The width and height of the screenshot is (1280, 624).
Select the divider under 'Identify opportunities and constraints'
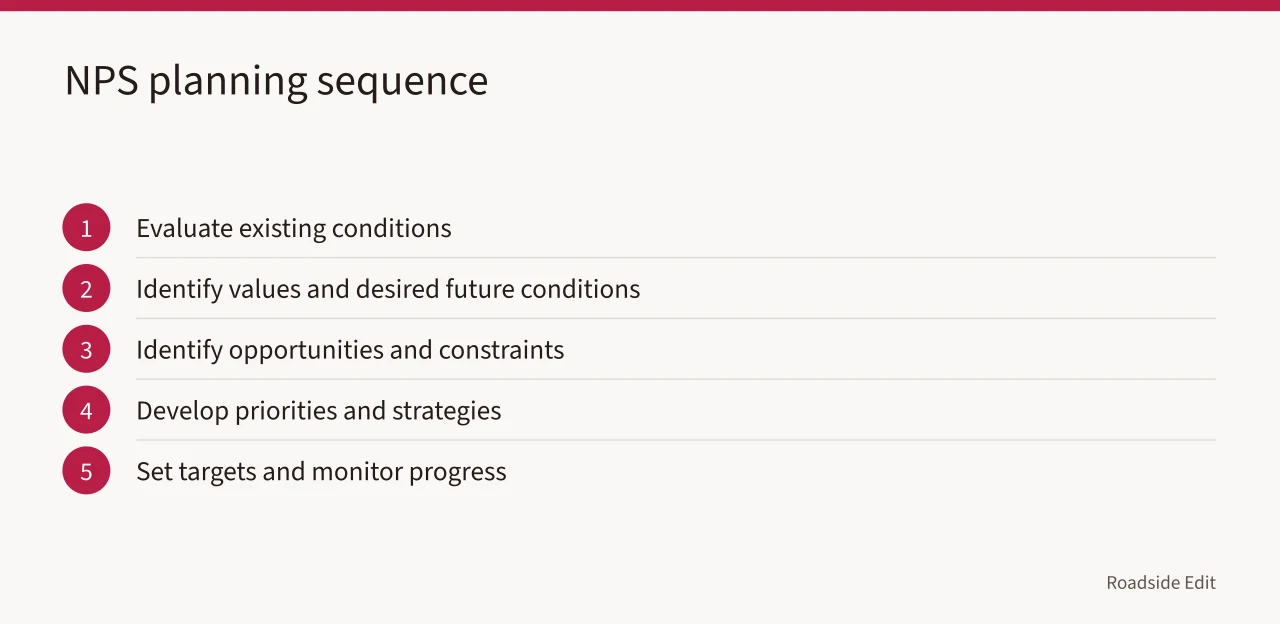click(676, 379)
